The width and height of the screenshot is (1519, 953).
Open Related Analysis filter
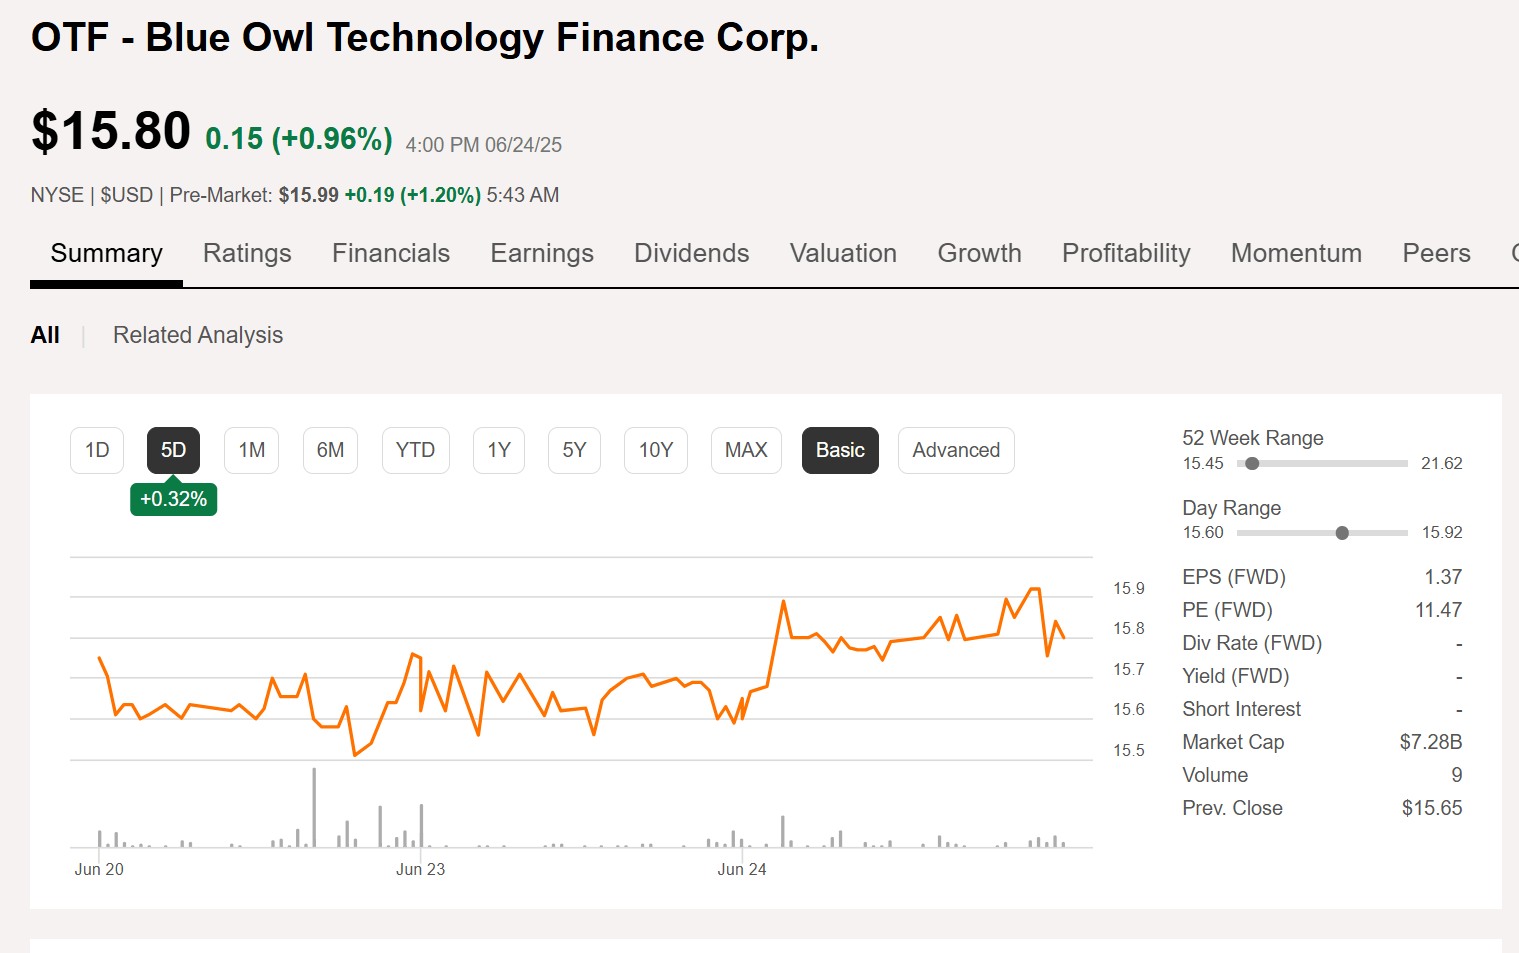pos(198,335)
